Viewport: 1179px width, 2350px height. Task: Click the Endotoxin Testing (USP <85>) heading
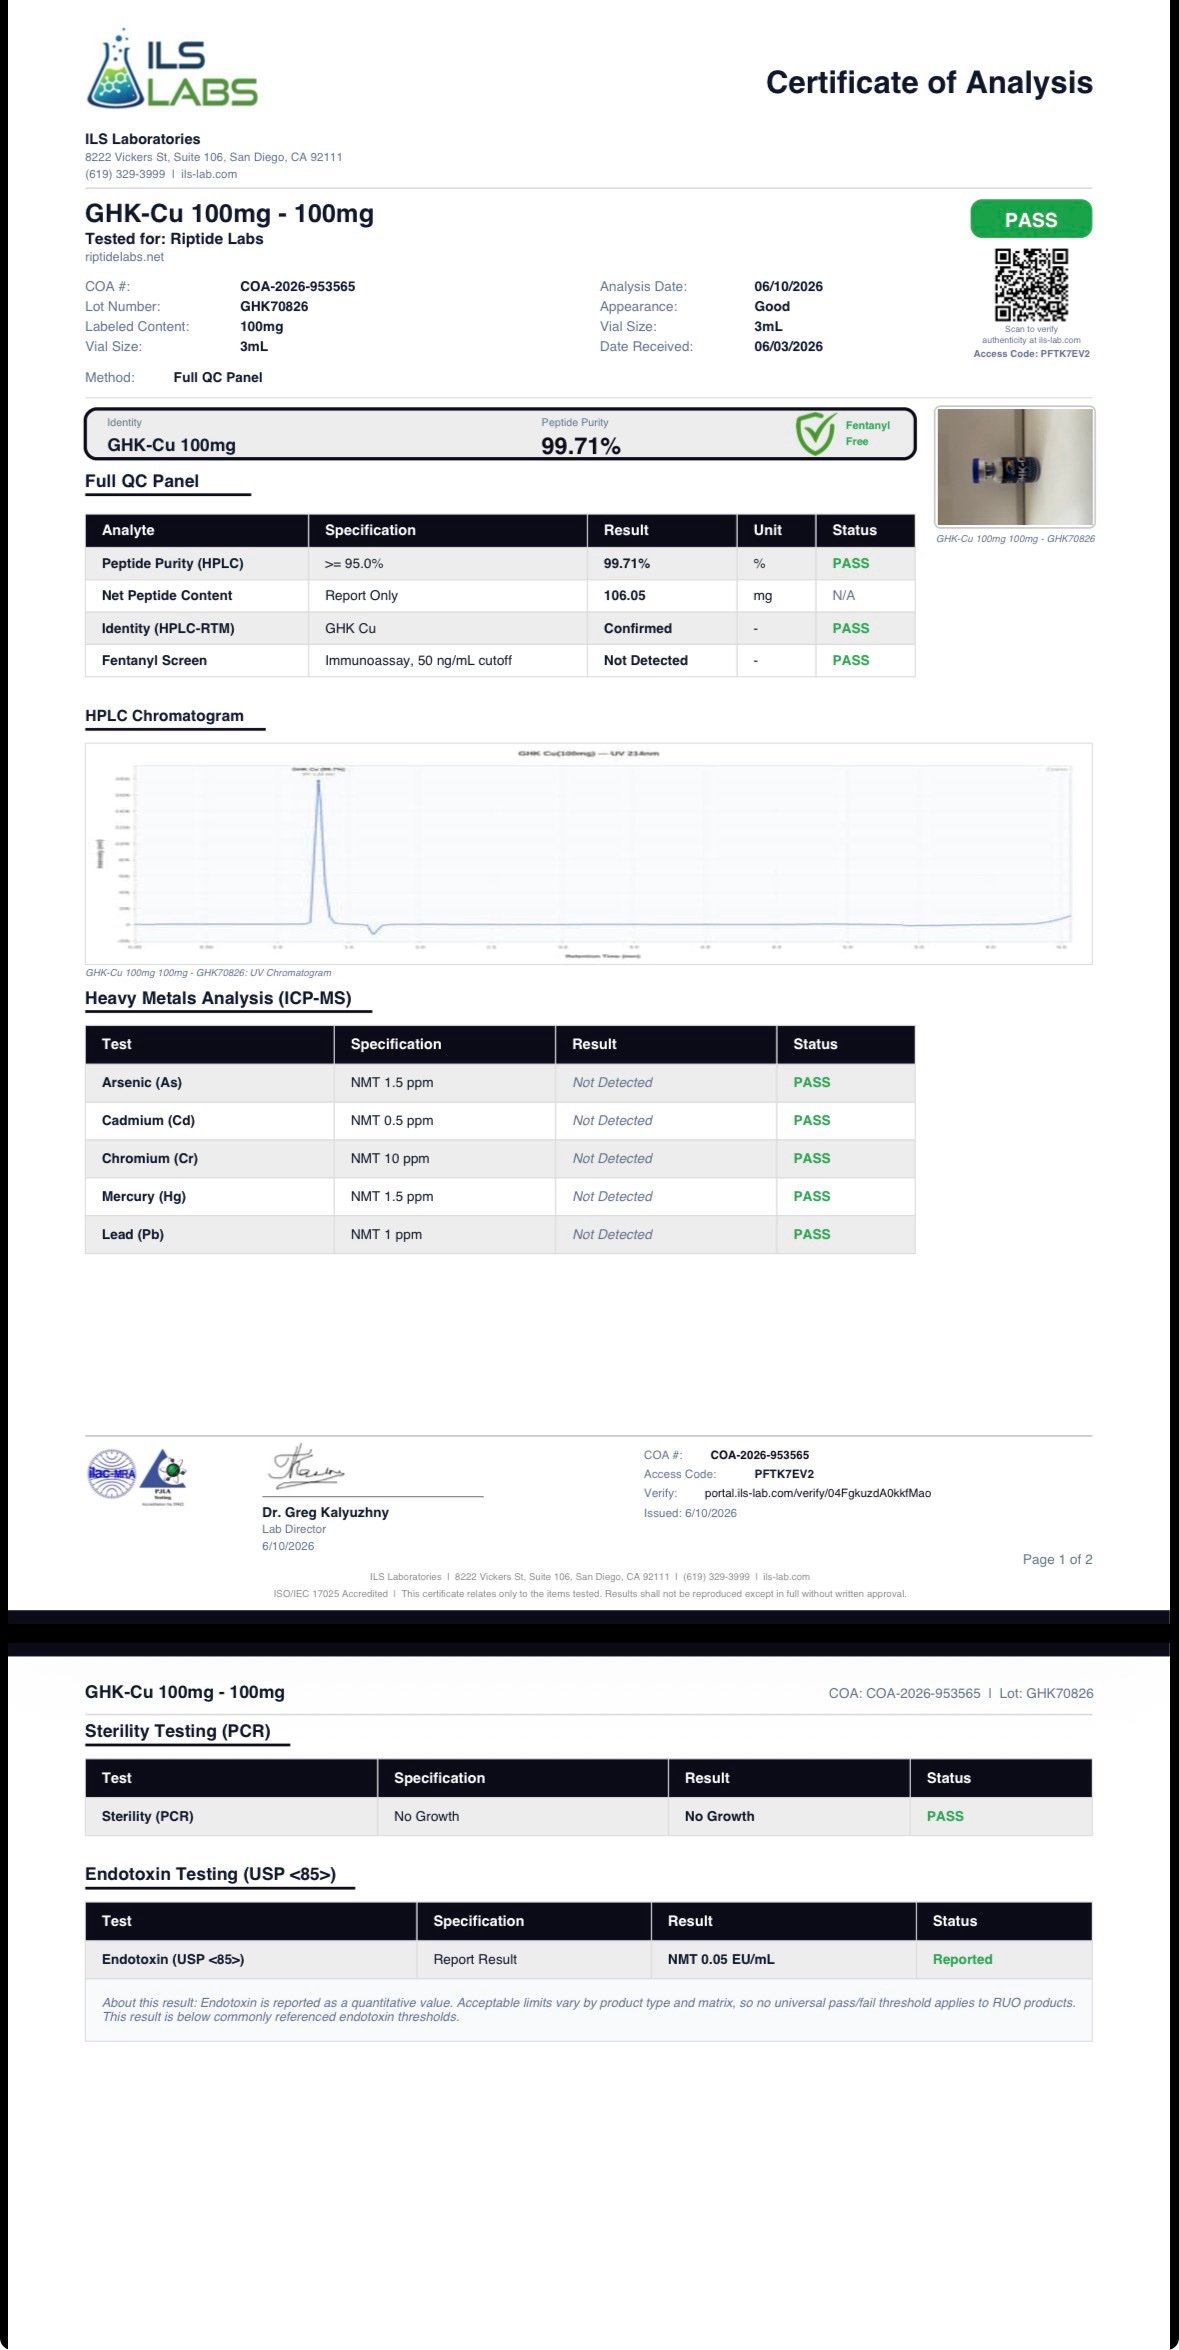(210, 1874)
